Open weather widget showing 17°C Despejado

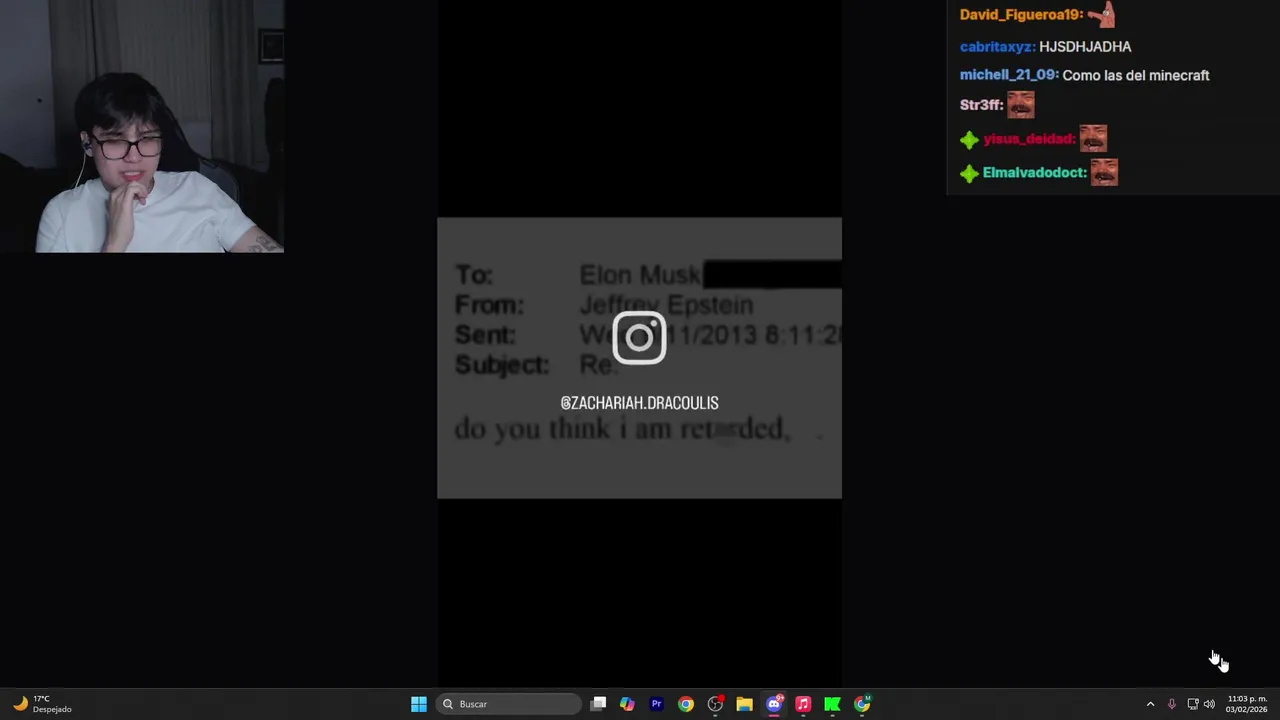pos(42,704)
